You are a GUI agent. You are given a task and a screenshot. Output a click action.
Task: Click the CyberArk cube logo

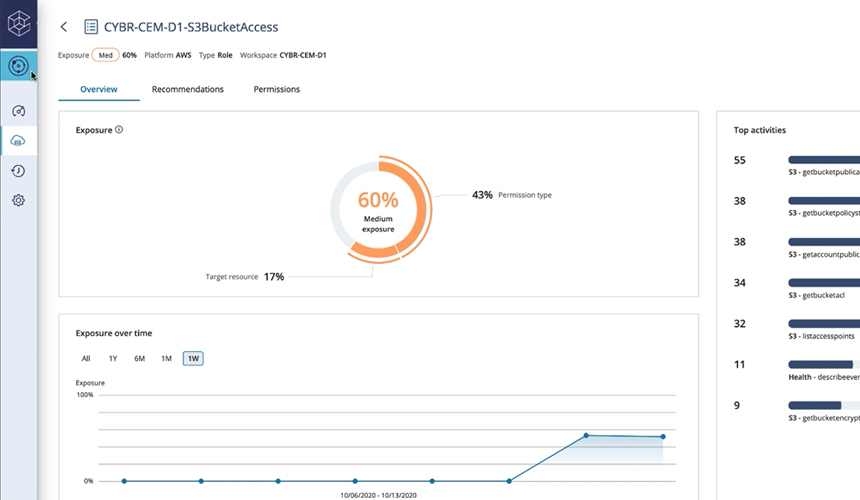[19, 24]
